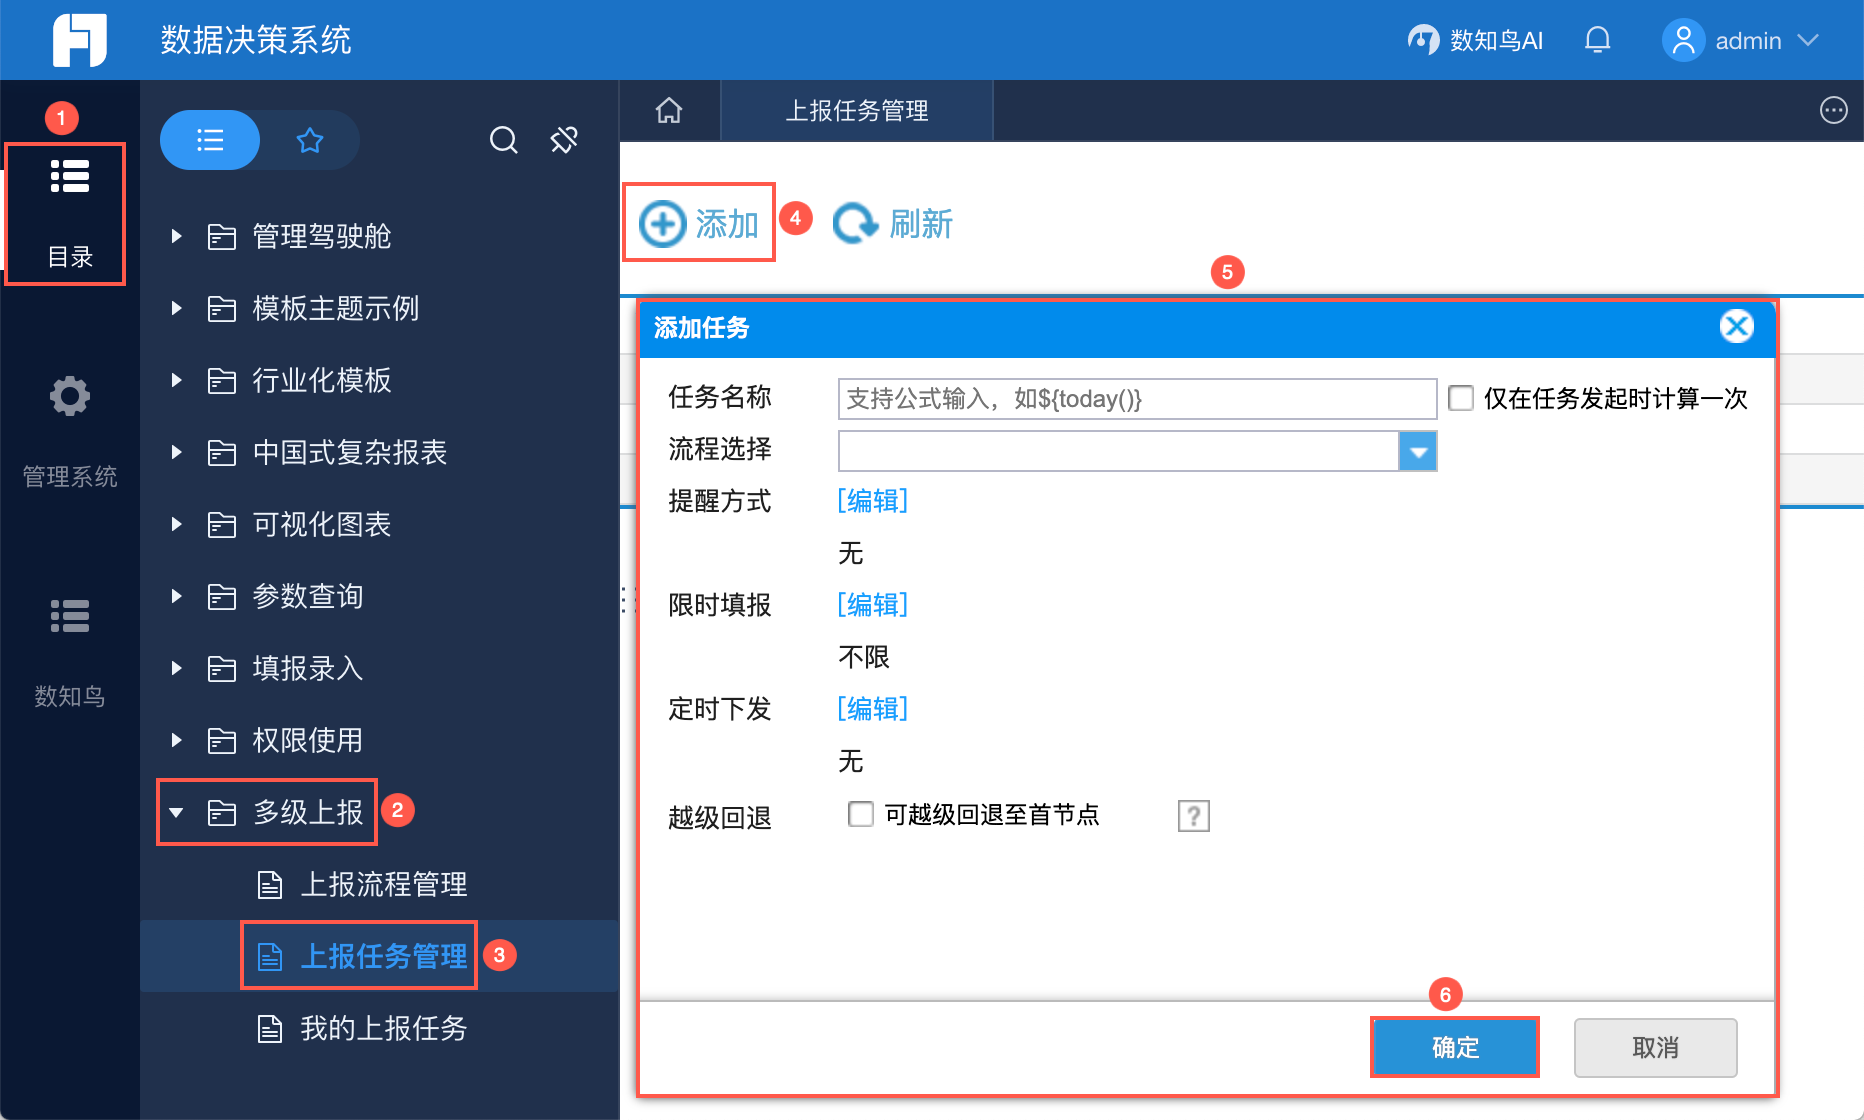Click the 多级上报 directory entry
1864x1120 pixels.
pyautogui.click(x=307, y=812)
